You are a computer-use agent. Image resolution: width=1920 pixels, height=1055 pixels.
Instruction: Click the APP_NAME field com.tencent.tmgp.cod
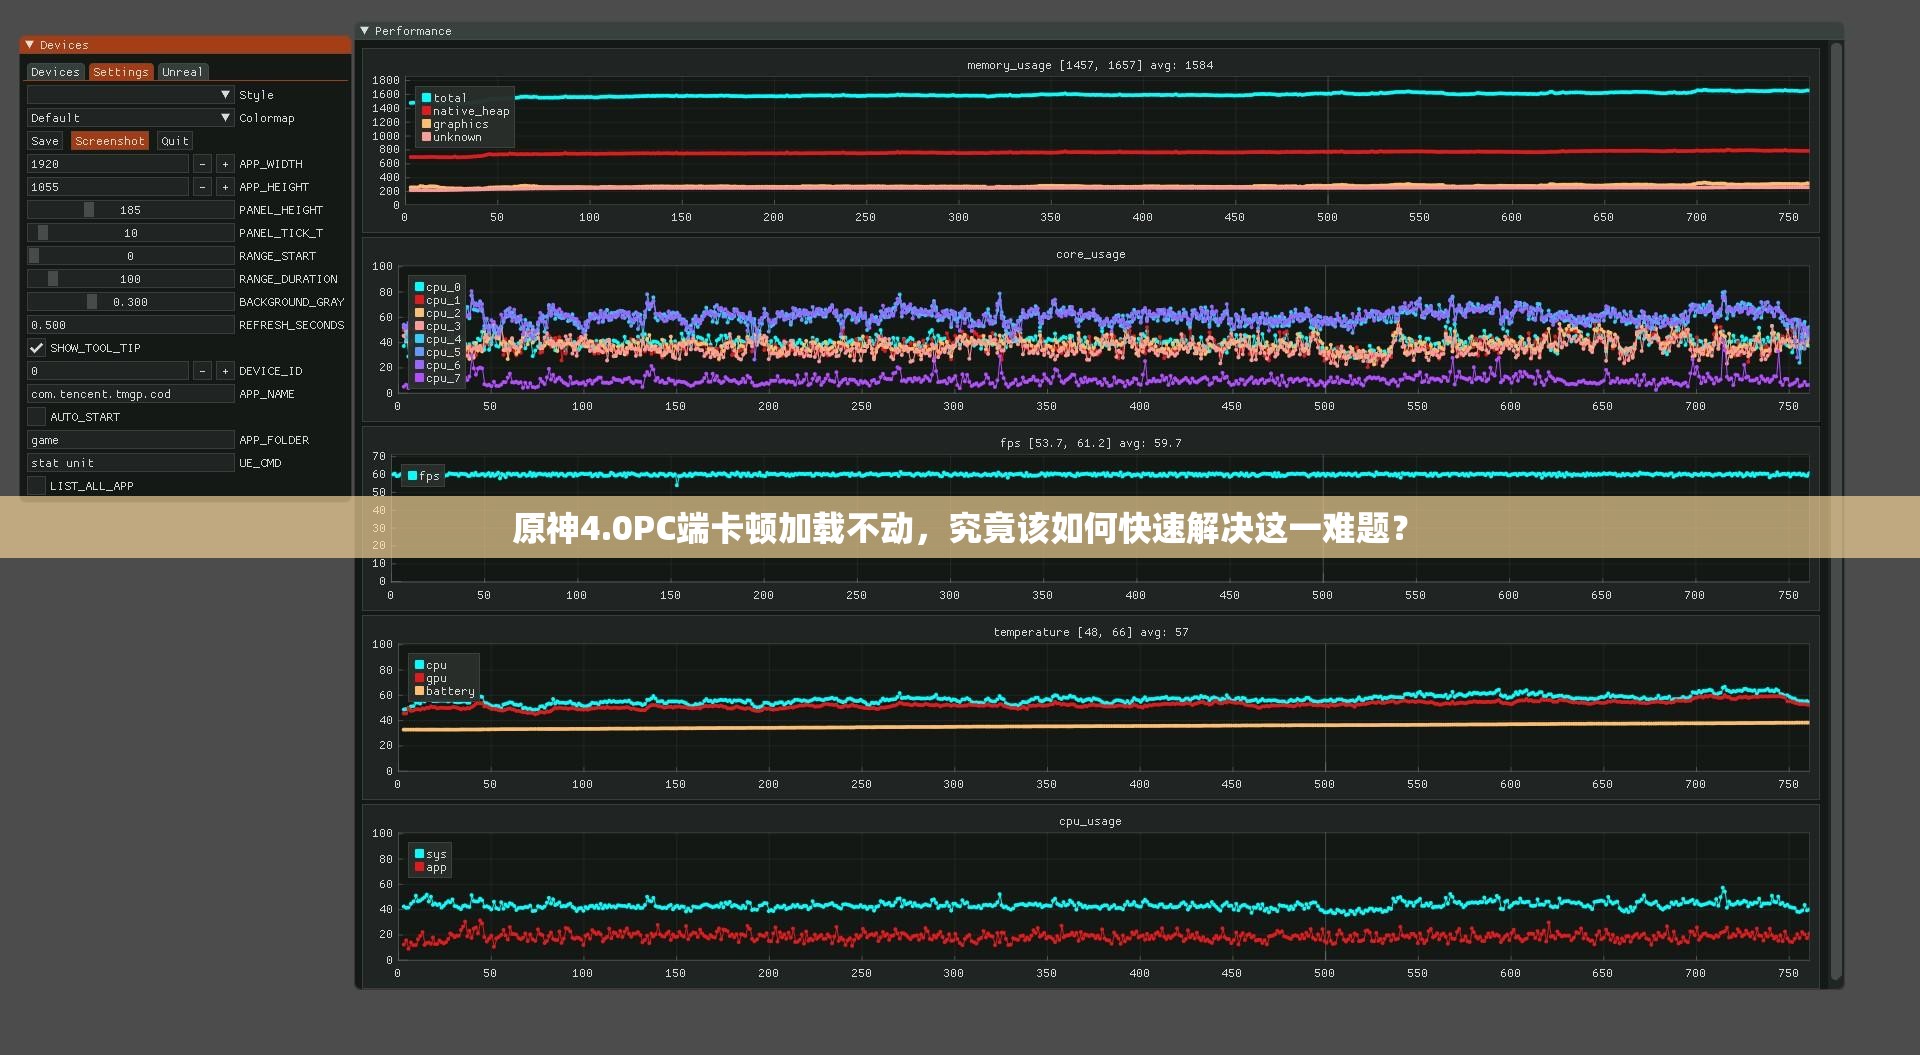pyautogui.click(x=130, y=394)
